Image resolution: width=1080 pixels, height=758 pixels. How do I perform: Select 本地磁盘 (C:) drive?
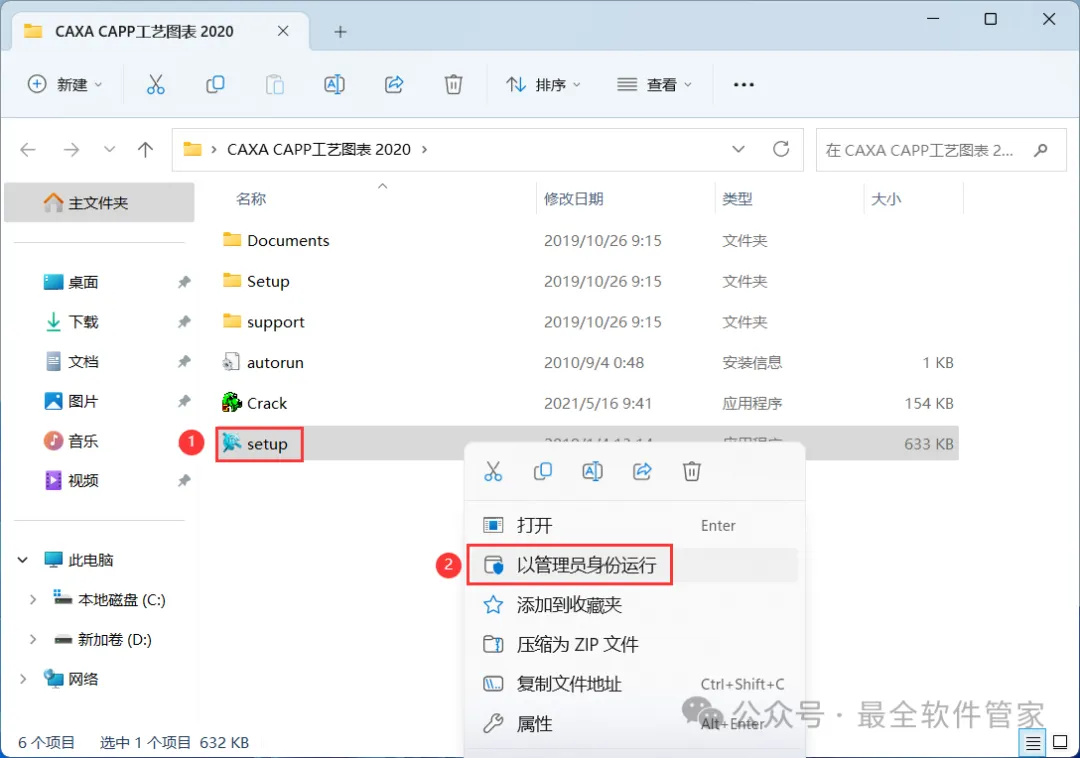pyautogui.click(x=110, y=600)
